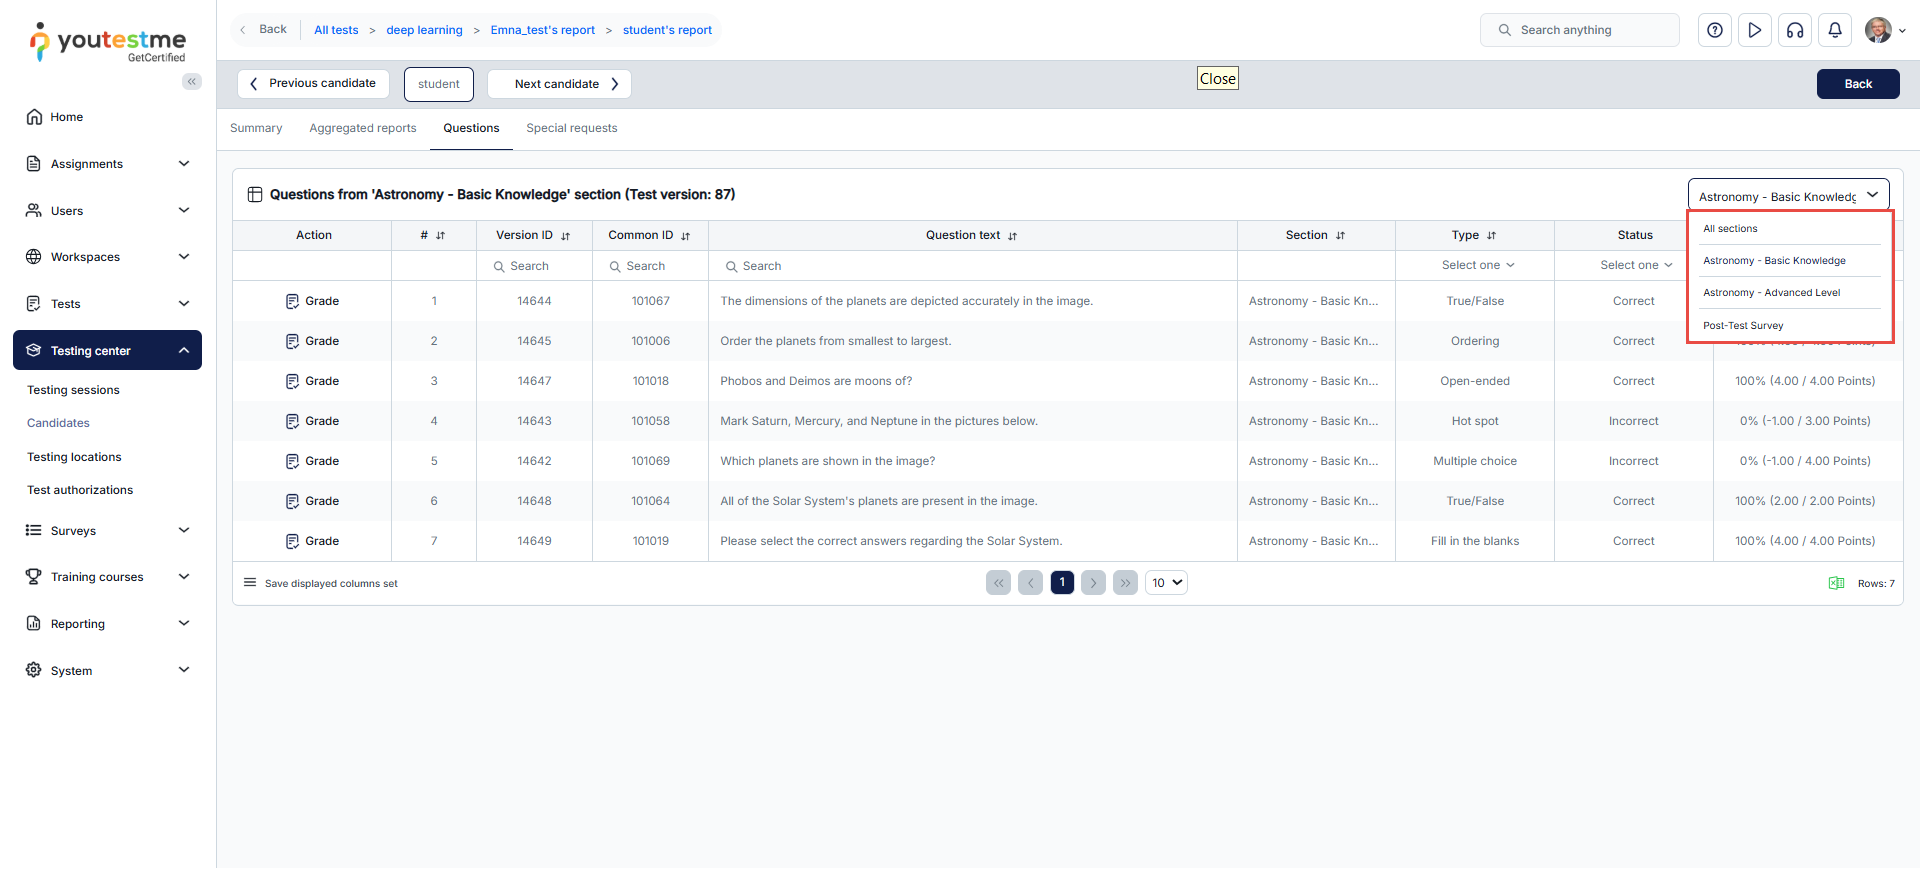Open the video tutorials play icon
Viewport: 1920px width, 869px height.
[x=1754, y=30]
